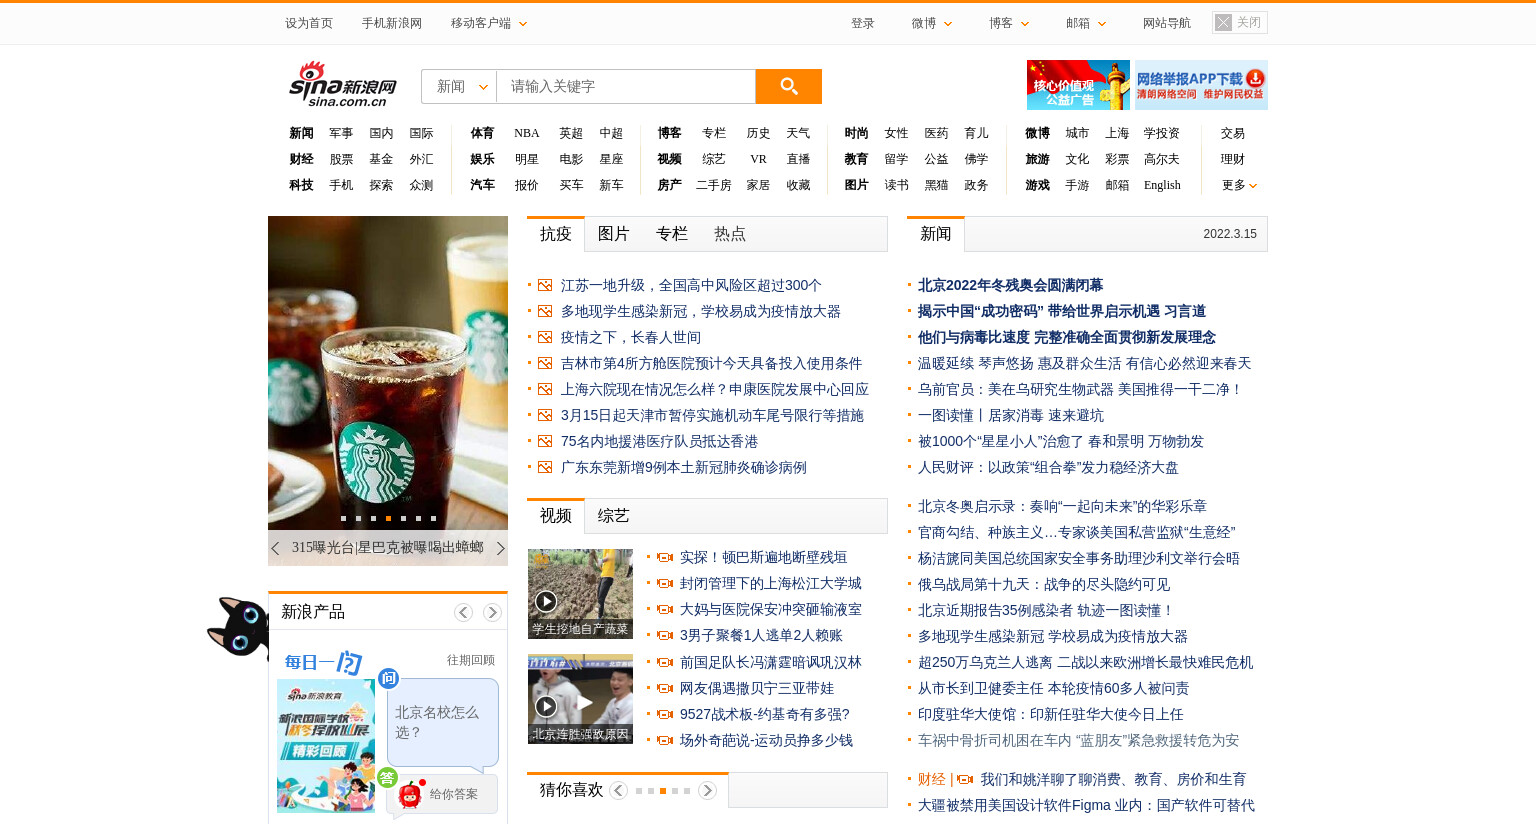This screenshot has width=1536, height=824.
Task: Select the 视频 tab
Action: pos(556,516)
